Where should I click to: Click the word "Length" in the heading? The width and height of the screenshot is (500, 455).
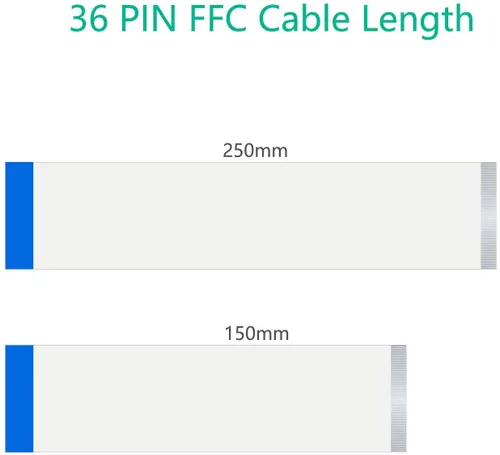click(x=418, y=21)
